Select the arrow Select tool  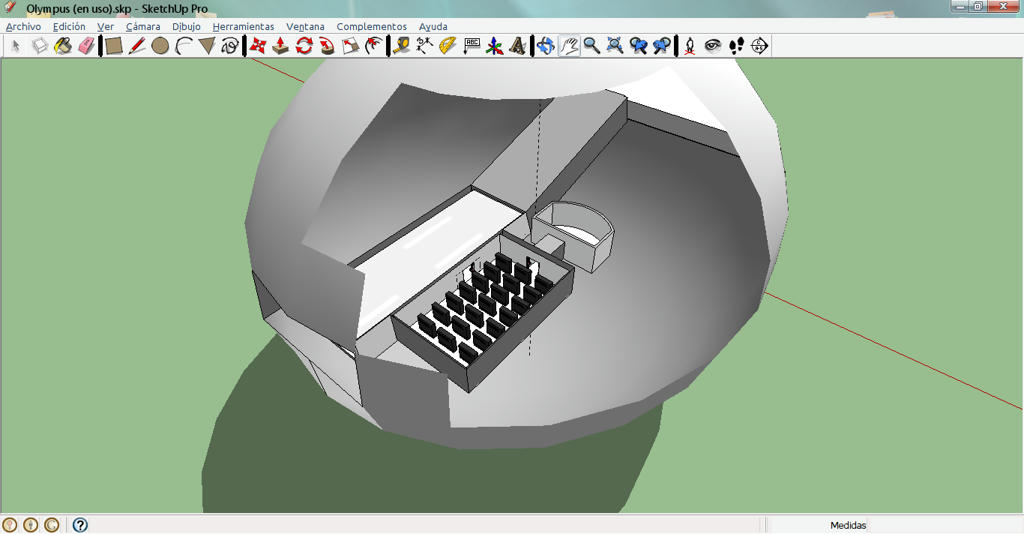coord(16,46)
